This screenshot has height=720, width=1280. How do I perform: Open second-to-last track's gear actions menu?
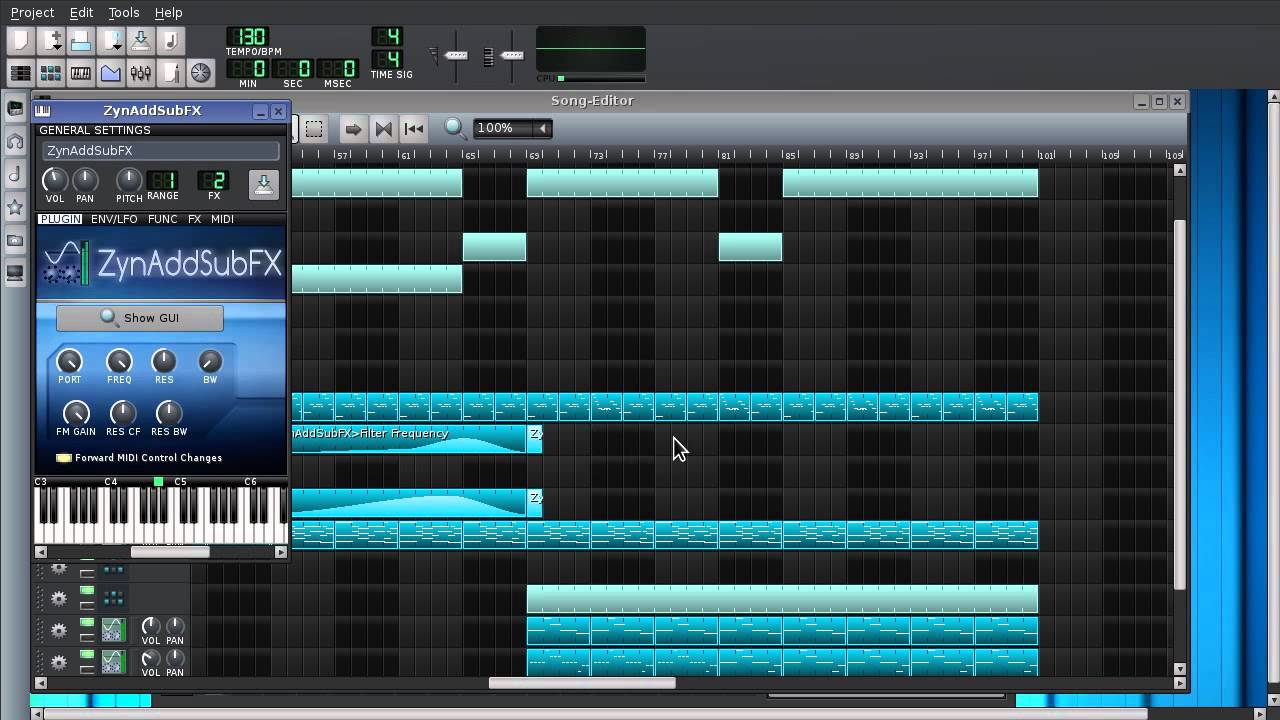pyautogui.click(x=59, y=631)
